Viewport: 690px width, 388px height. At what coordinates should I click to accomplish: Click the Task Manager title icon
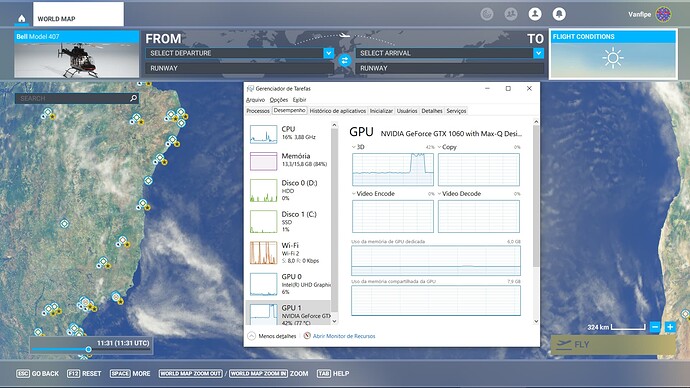250,88
